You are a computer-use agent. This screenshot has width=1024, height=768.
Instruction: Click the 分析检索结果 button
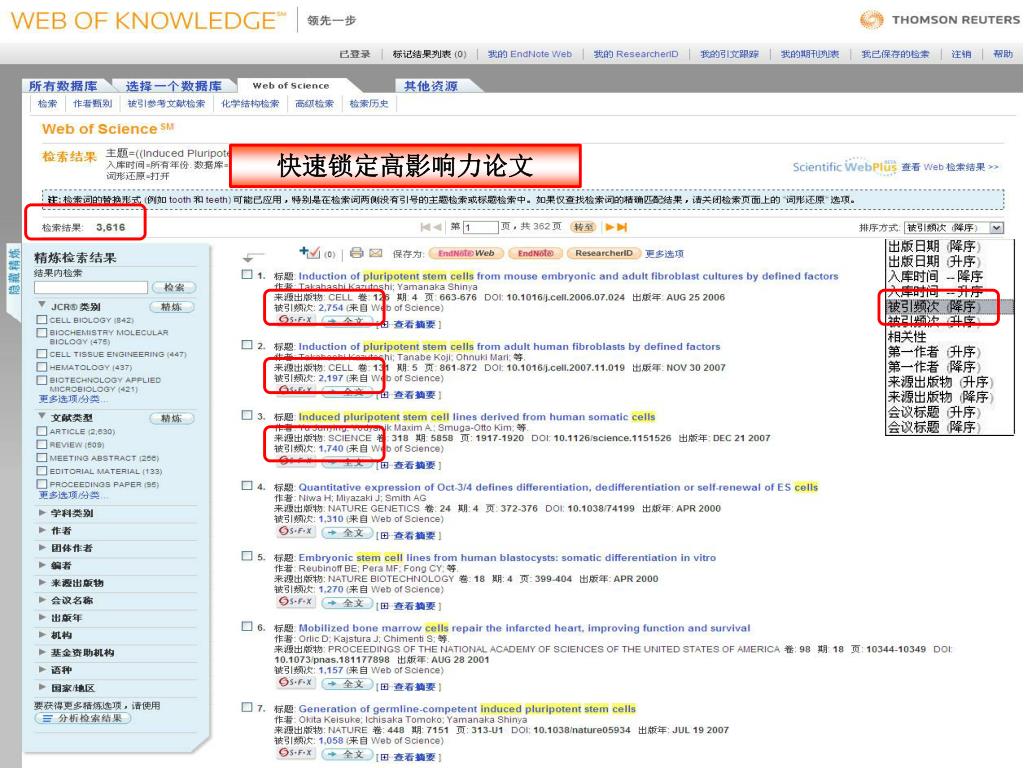[83, 718]
